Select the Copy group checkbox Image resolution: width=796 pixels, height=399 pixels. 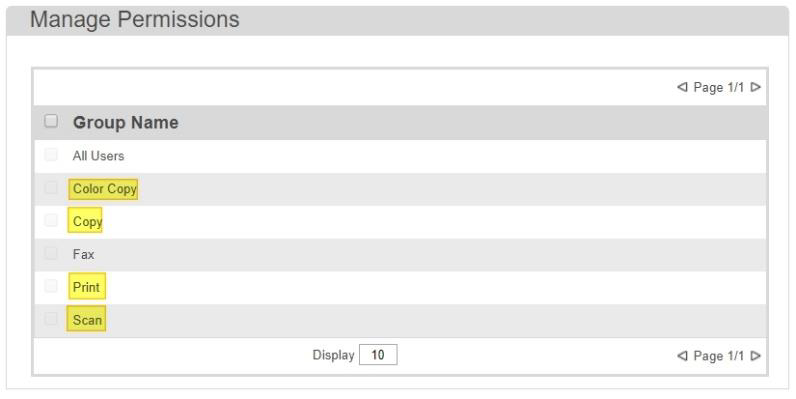[x=51, y=220]
